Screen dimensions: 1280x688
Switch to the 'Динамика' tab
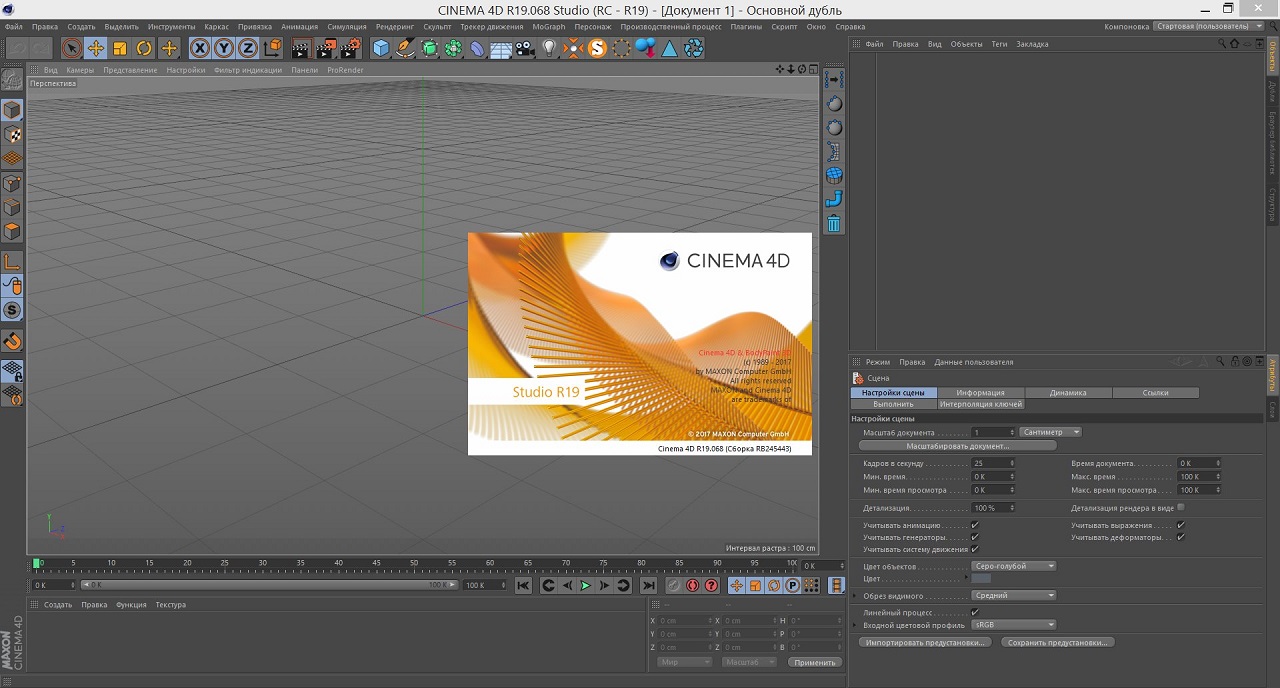point(1068,393)
